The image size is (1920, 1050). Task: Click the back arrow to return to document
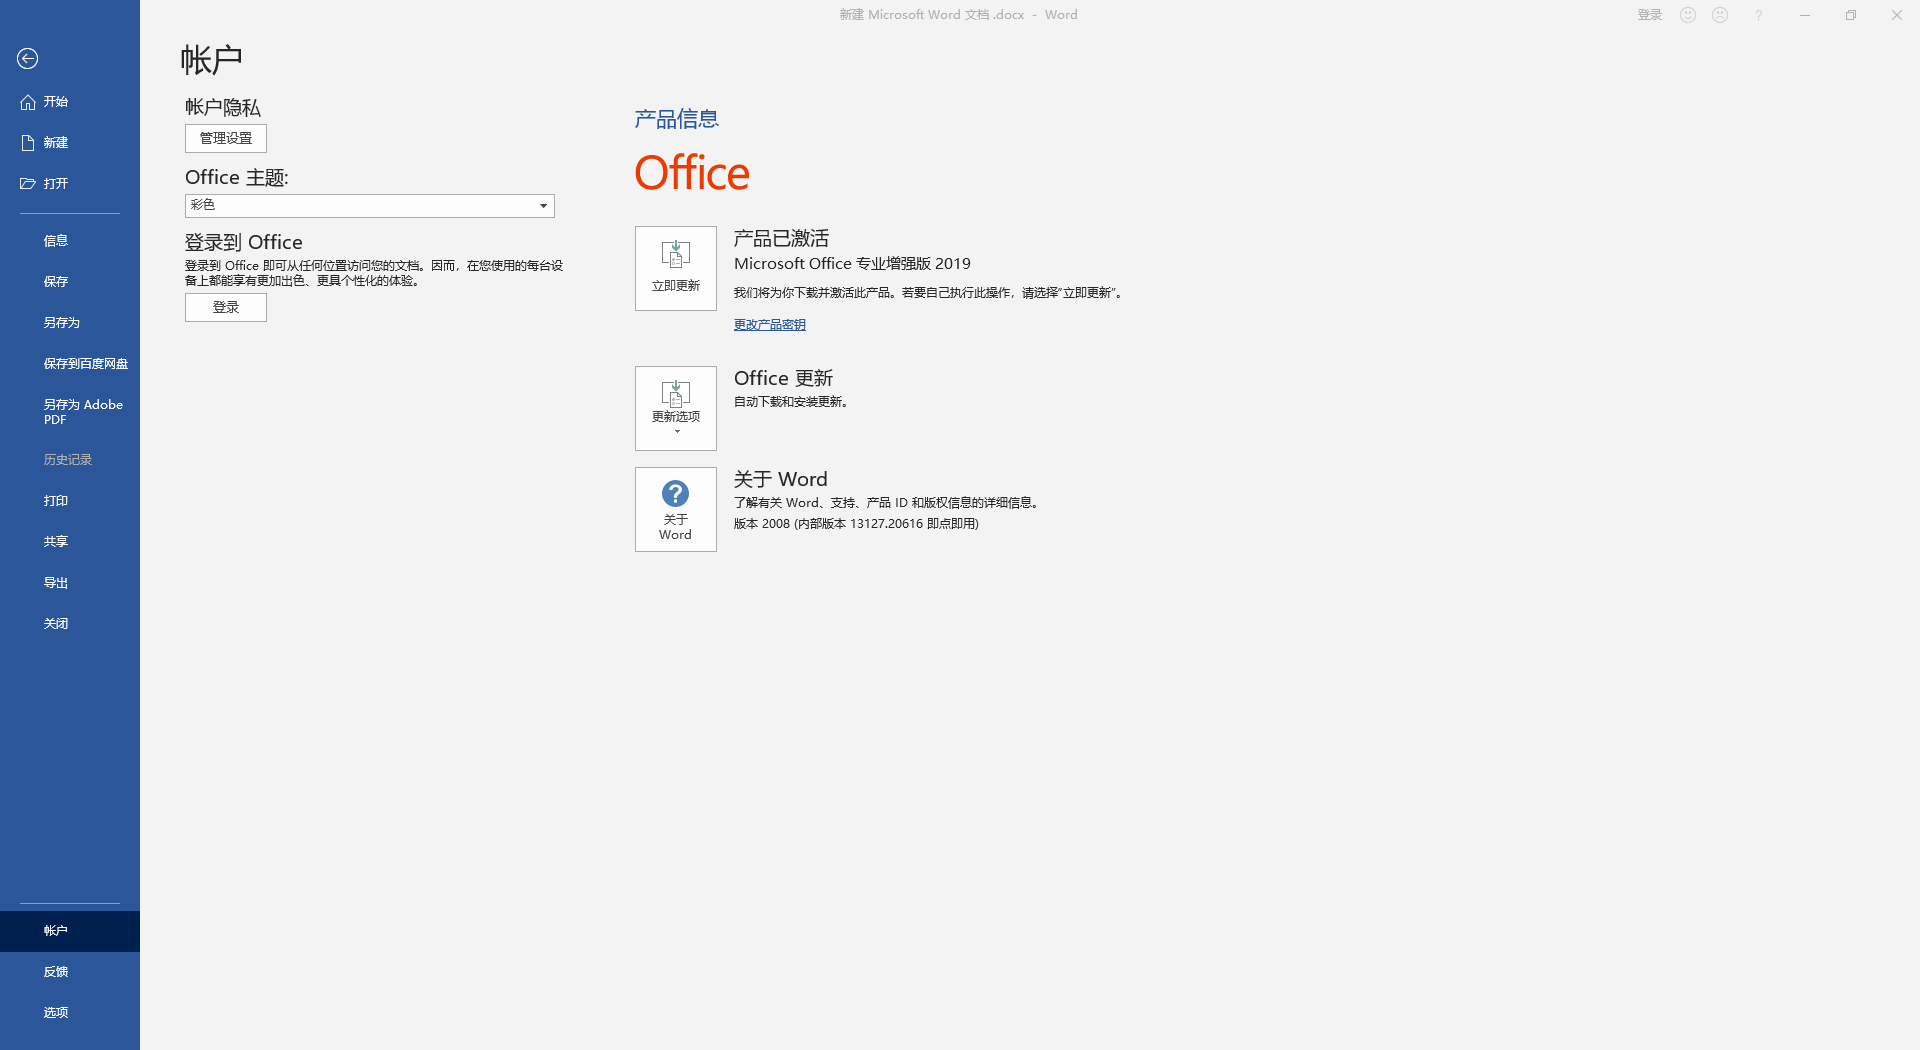click(28, 59)
